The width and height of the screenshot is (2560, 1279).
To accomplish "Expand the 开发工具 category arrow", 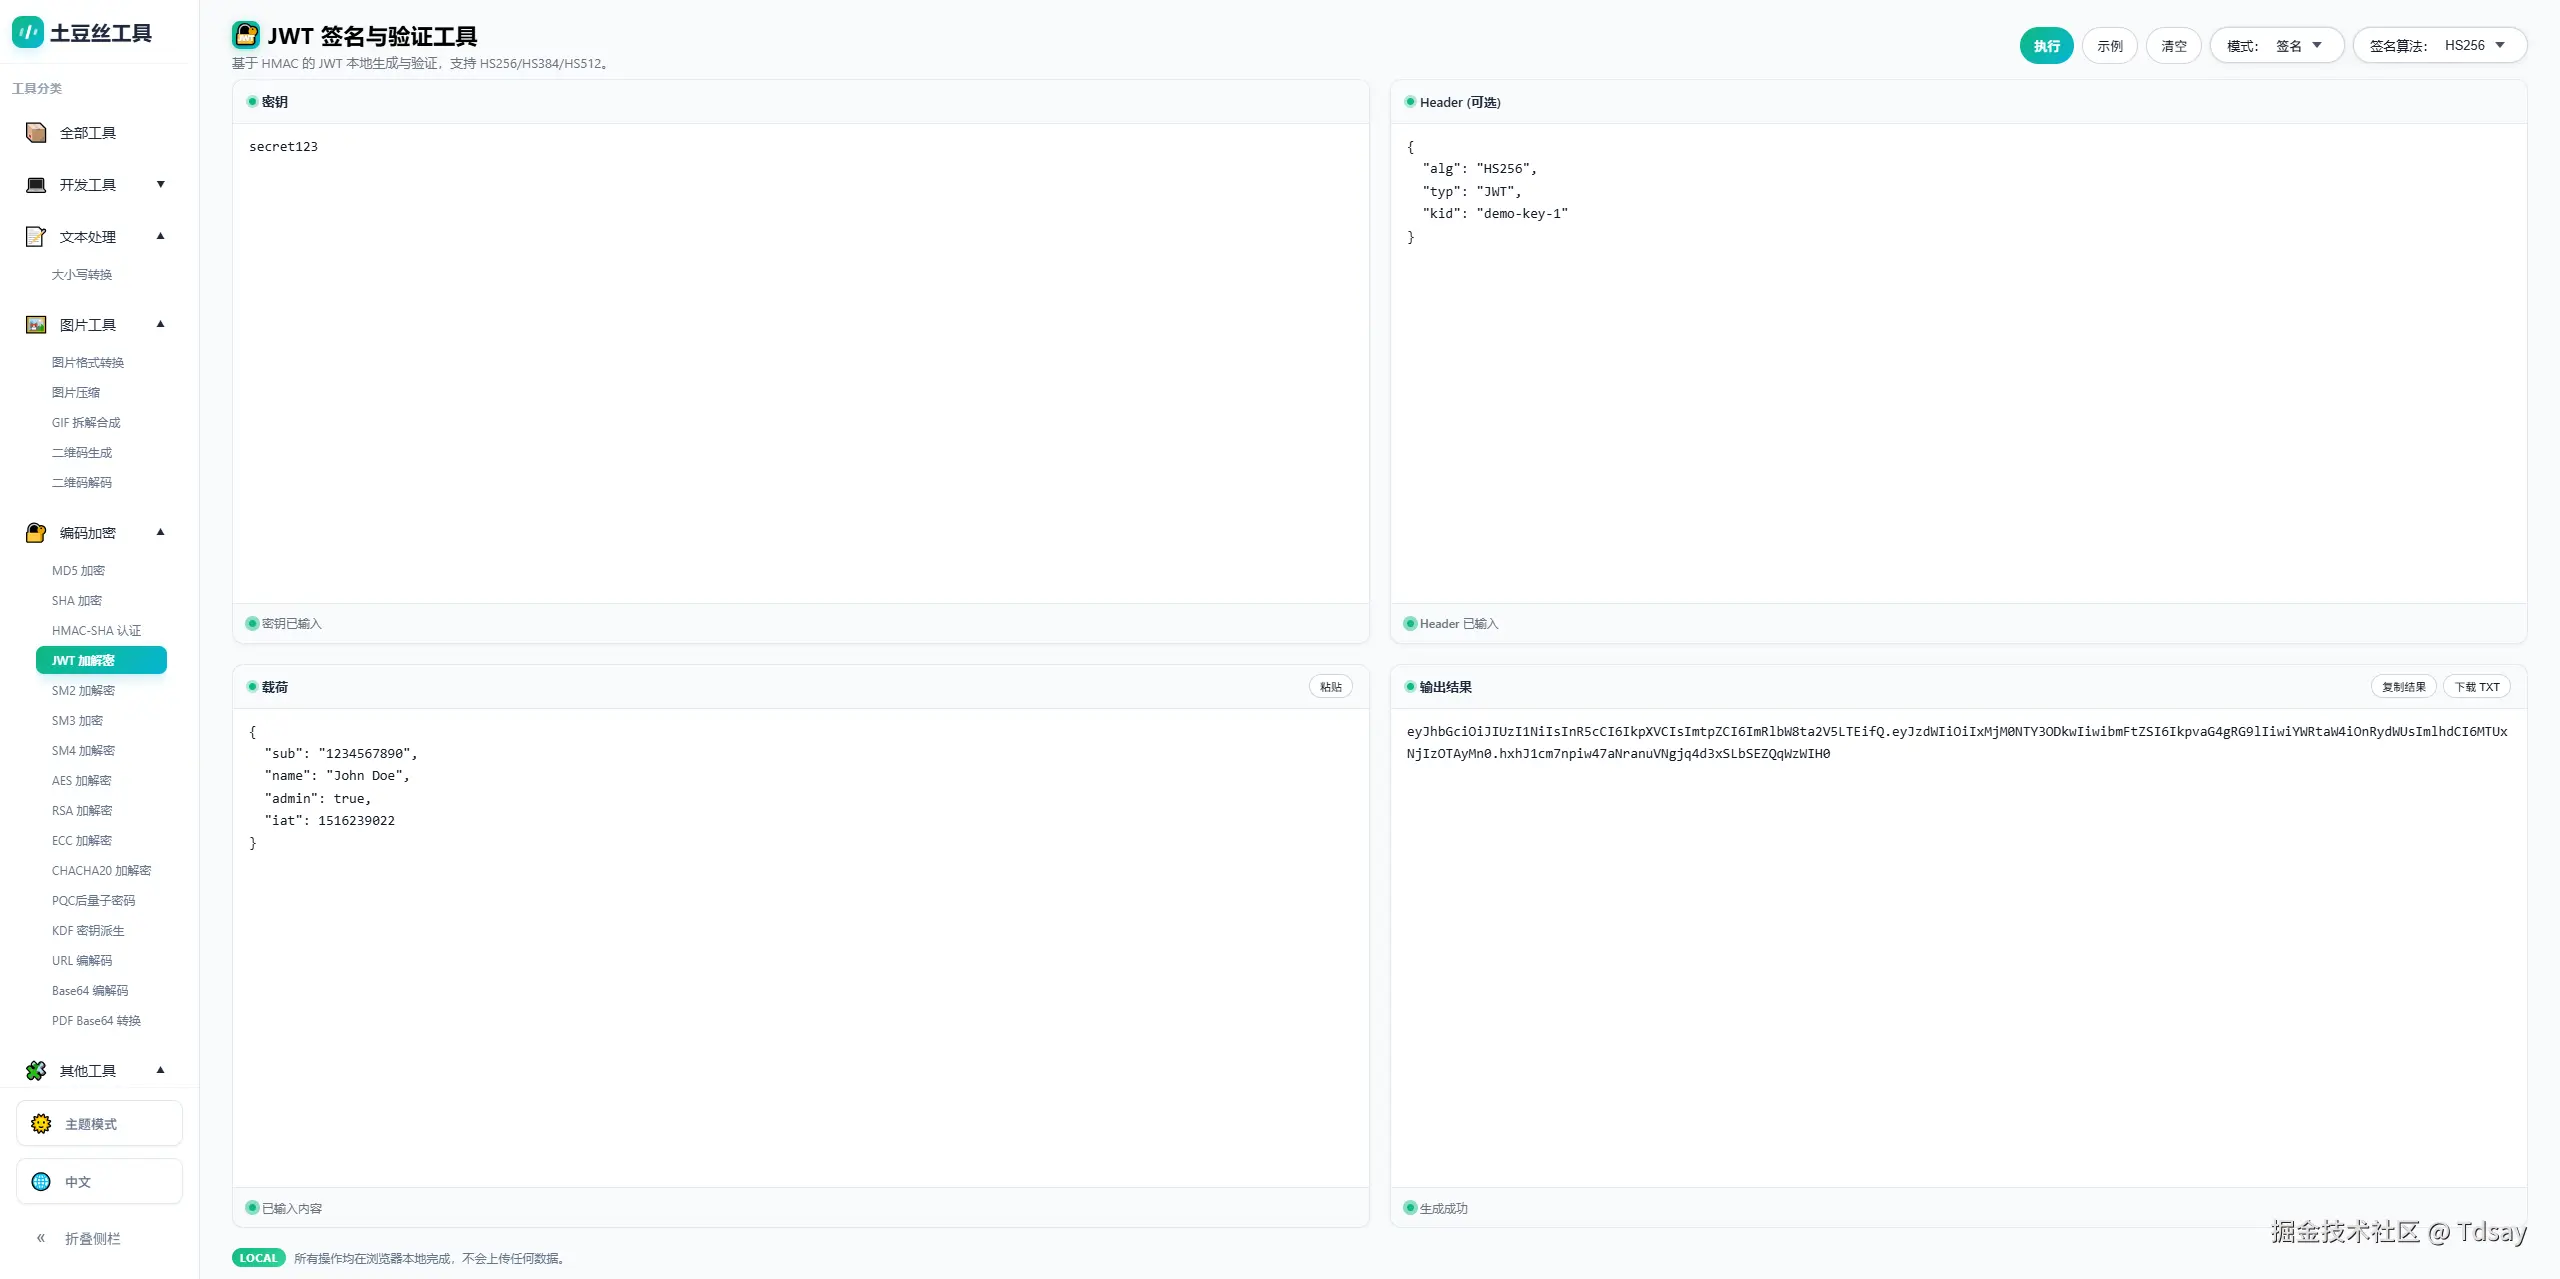I will click(160, 185).
